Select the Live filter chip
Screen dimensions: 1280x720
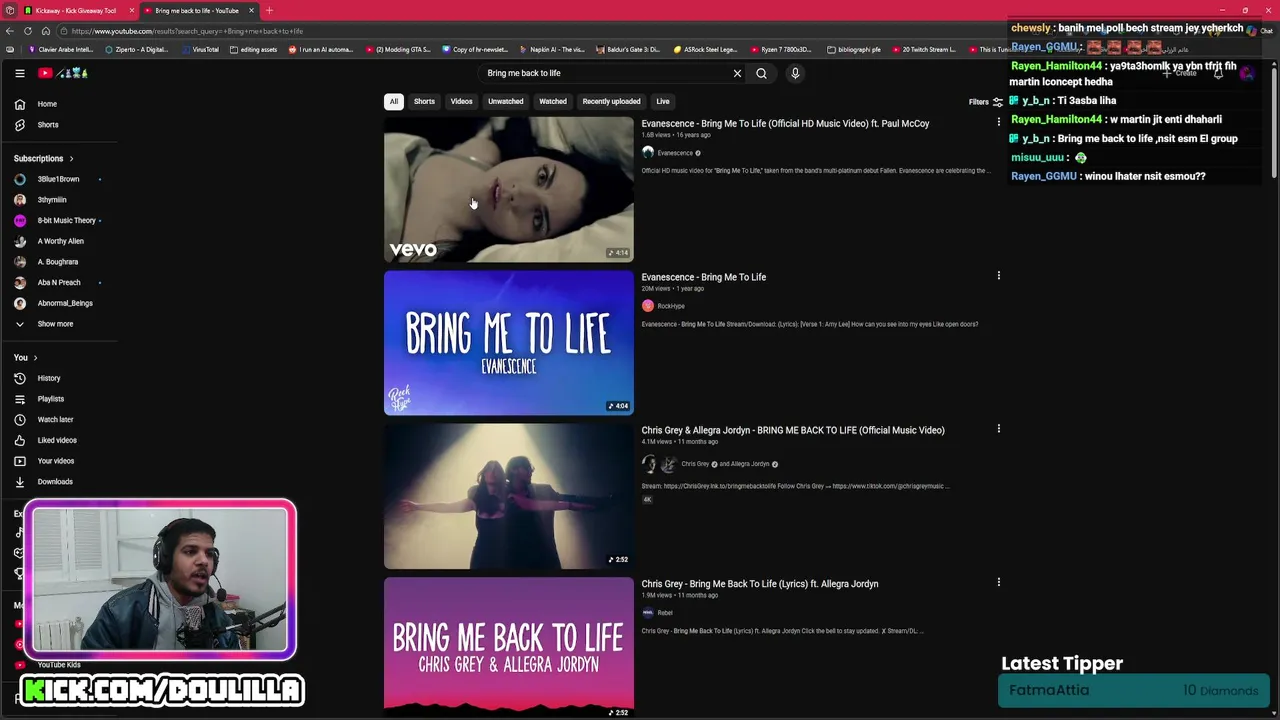coord(663,101)
